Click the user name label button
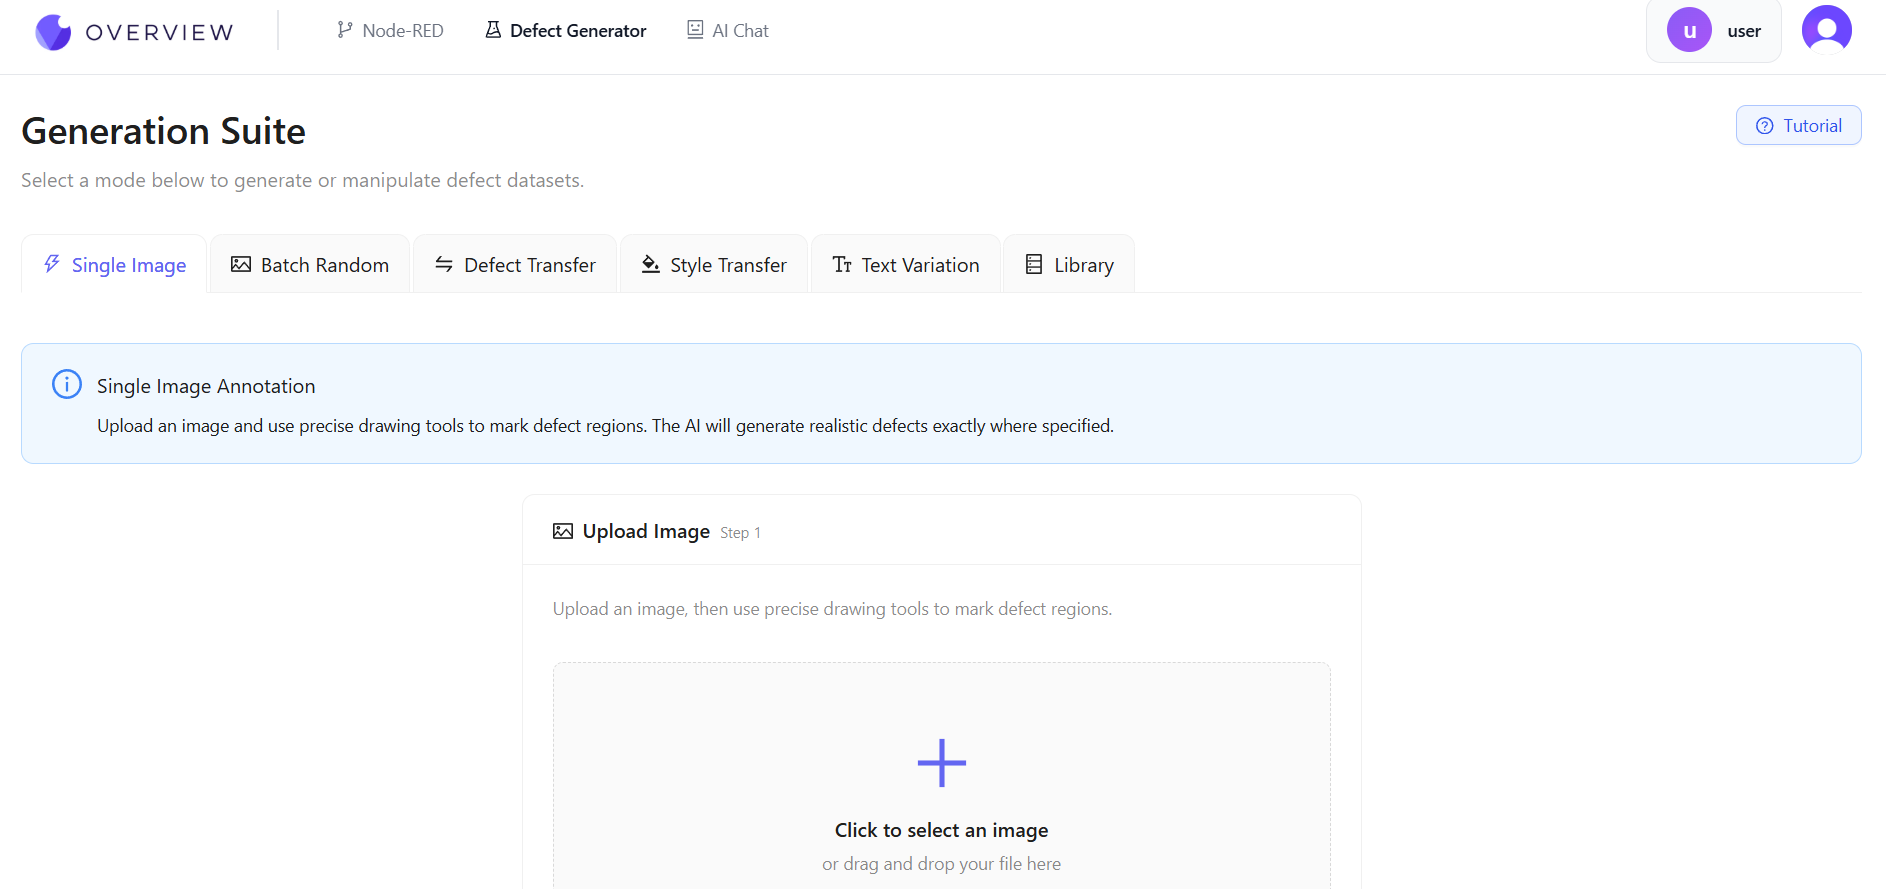 [x=1743, y=31]
